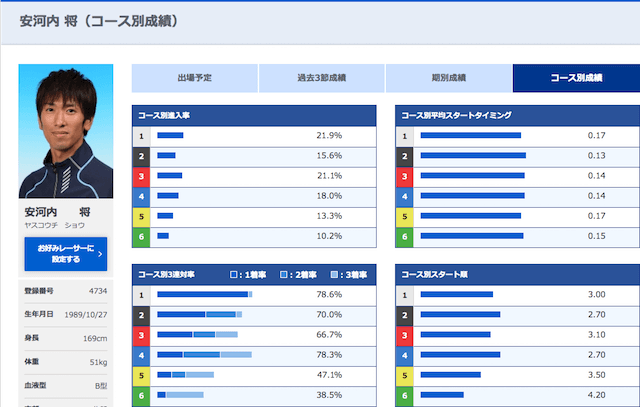Click course 1 badge in コース別3連対率
The height and width of the screenshot is (407, 640).
(142, 295)
